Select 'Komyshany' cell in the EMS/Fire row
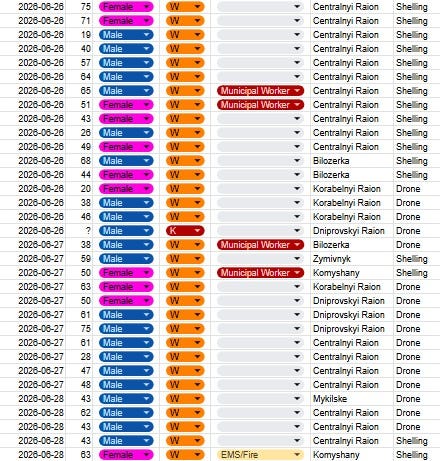 352,455
